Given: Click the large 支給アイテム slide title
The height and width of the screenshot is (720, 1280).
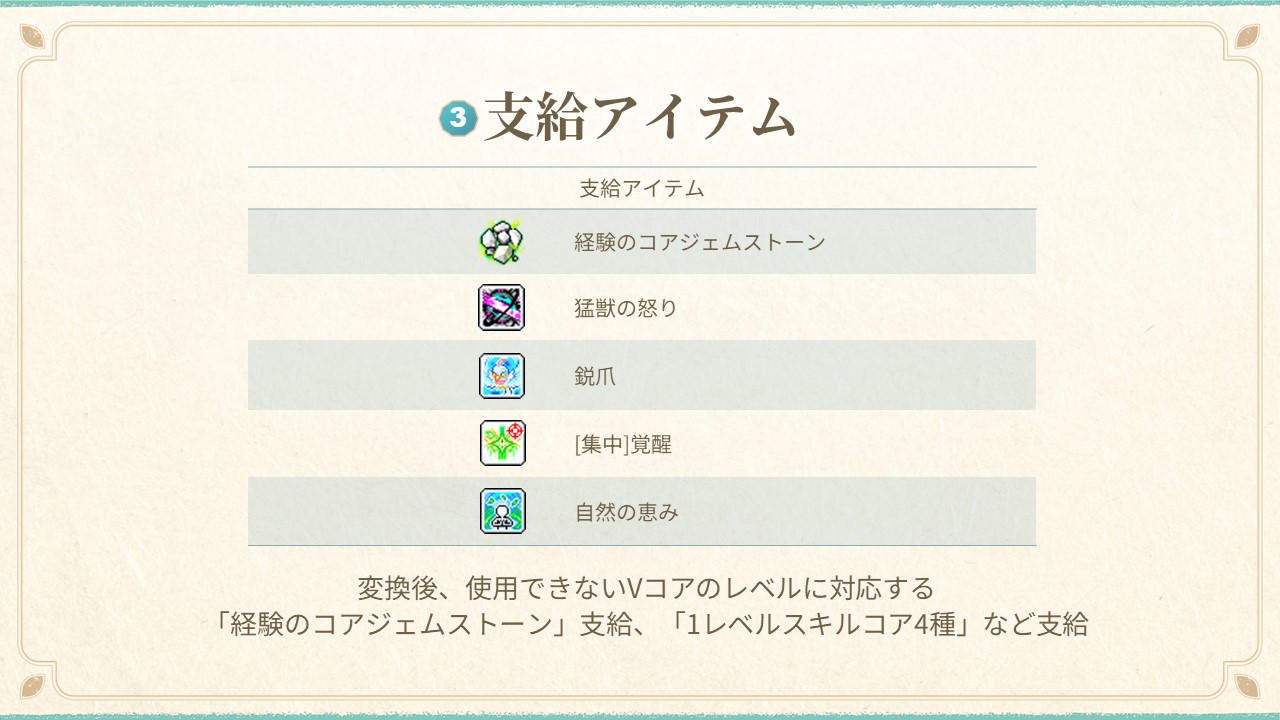Looking at the screenshot, I should click(640, 117).
